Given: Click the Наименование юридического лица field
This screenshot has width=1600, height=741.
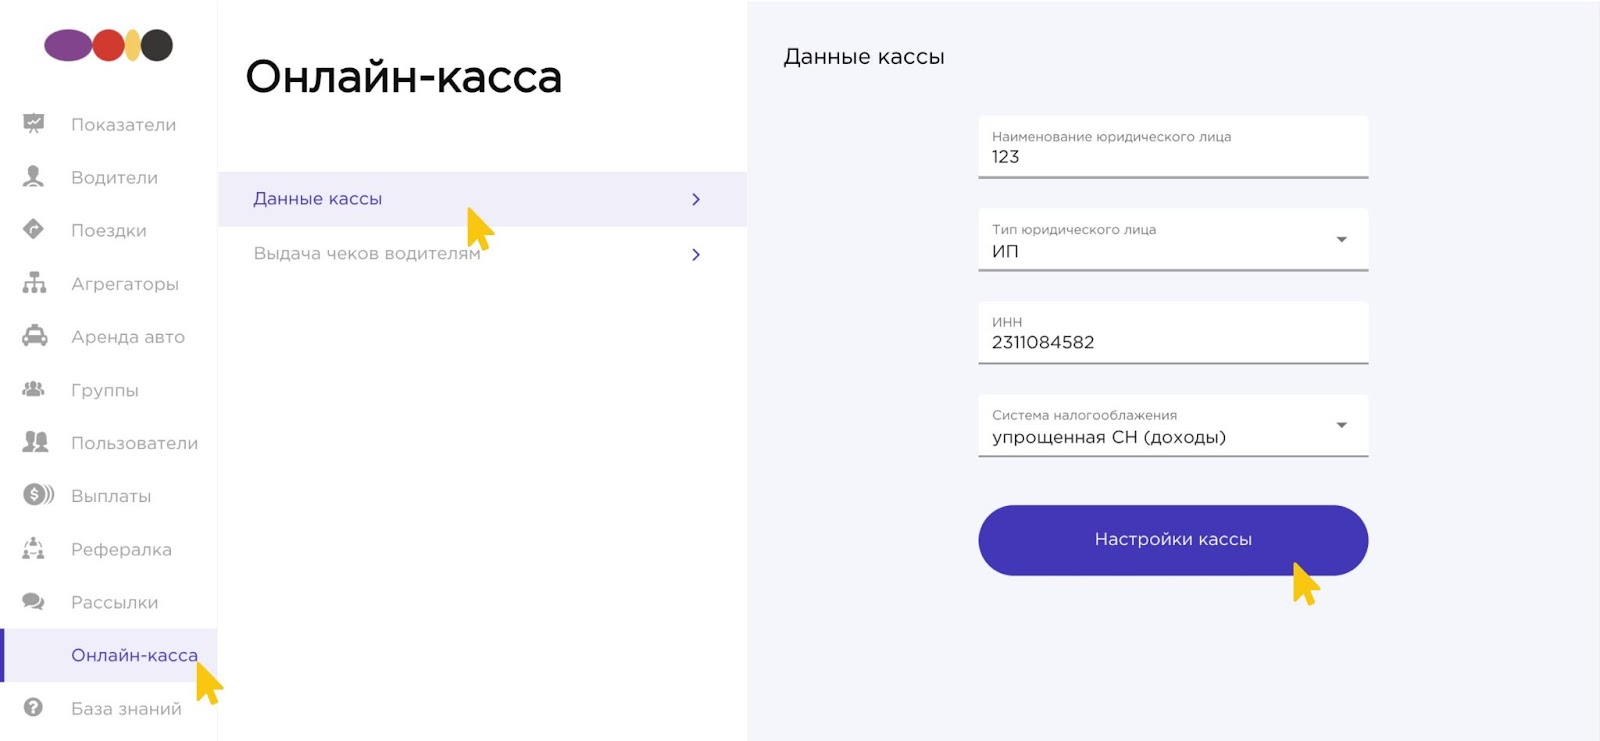Looking at the screenshot, I should pyautogui.click(x=1173, y=147).
